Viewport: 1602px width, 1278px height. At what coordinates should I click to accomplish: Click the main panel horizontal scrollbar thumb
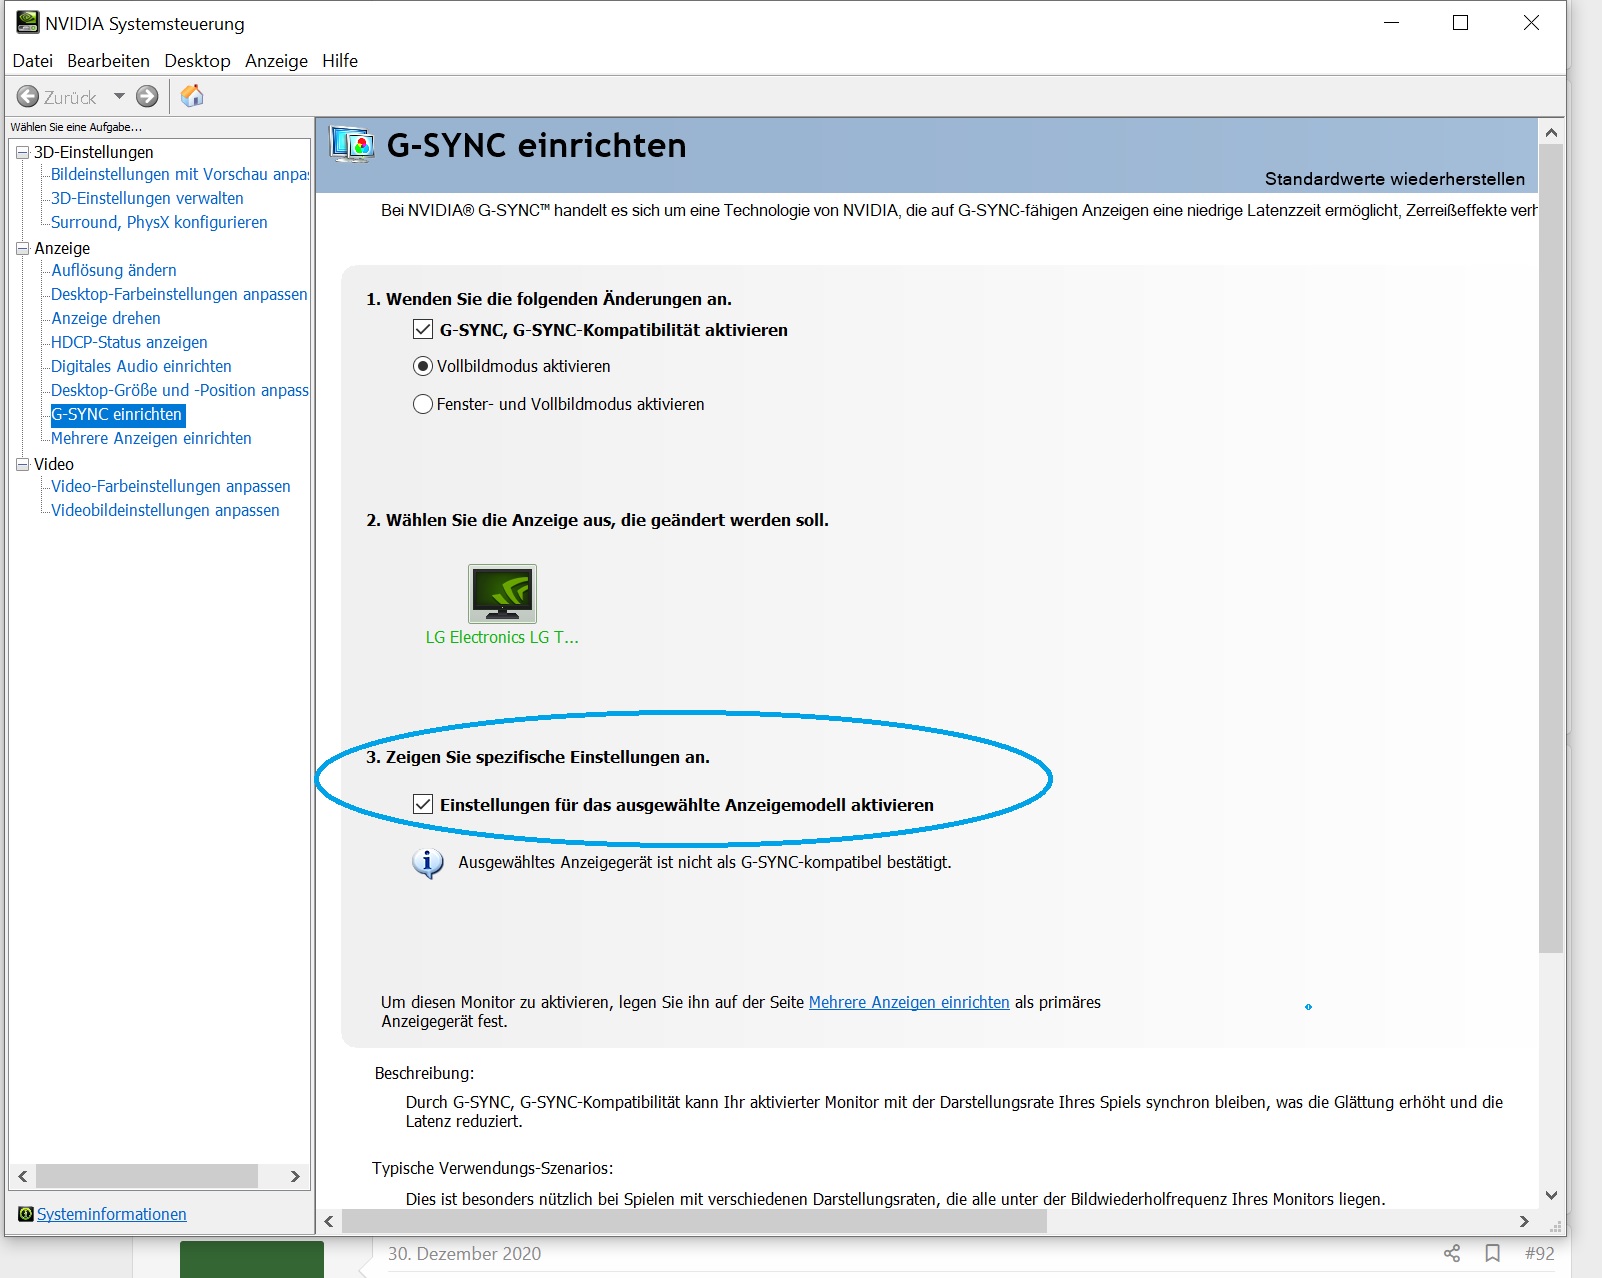(x=694, y=1221)
